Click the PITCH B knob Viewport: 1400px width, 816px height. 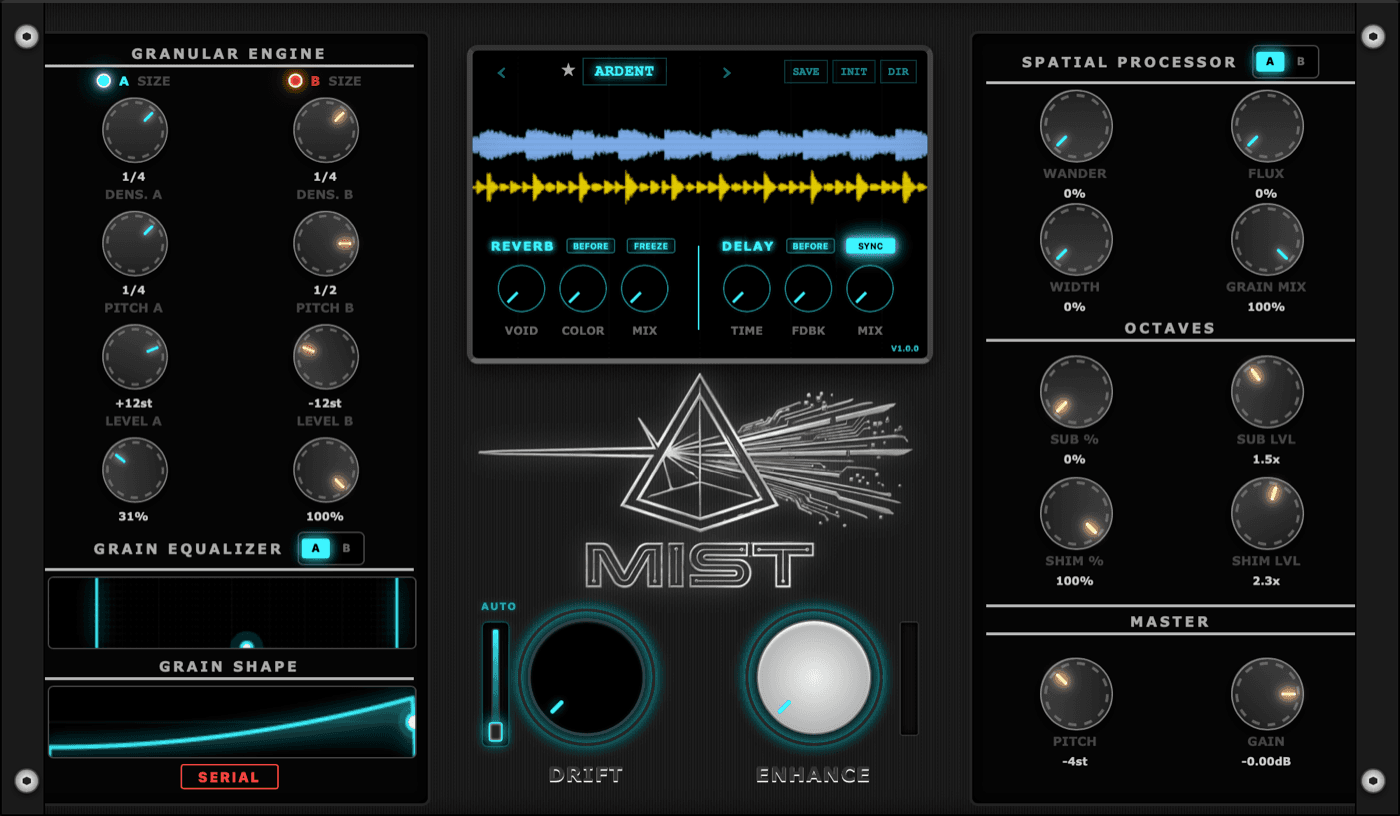pos(326,357)
